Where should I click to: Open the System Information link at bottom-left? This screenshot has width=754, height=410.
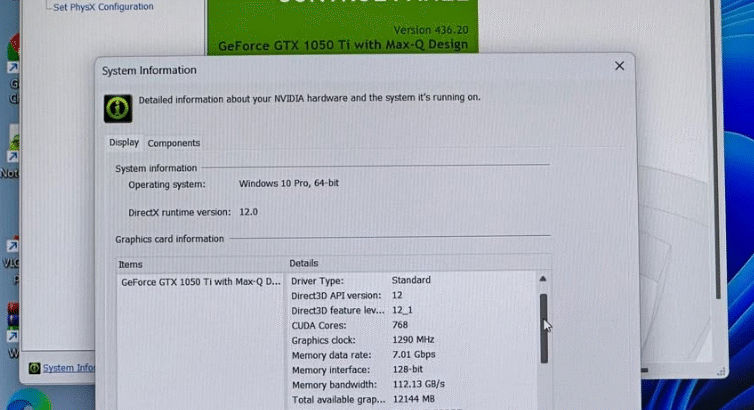coord(69,368)
